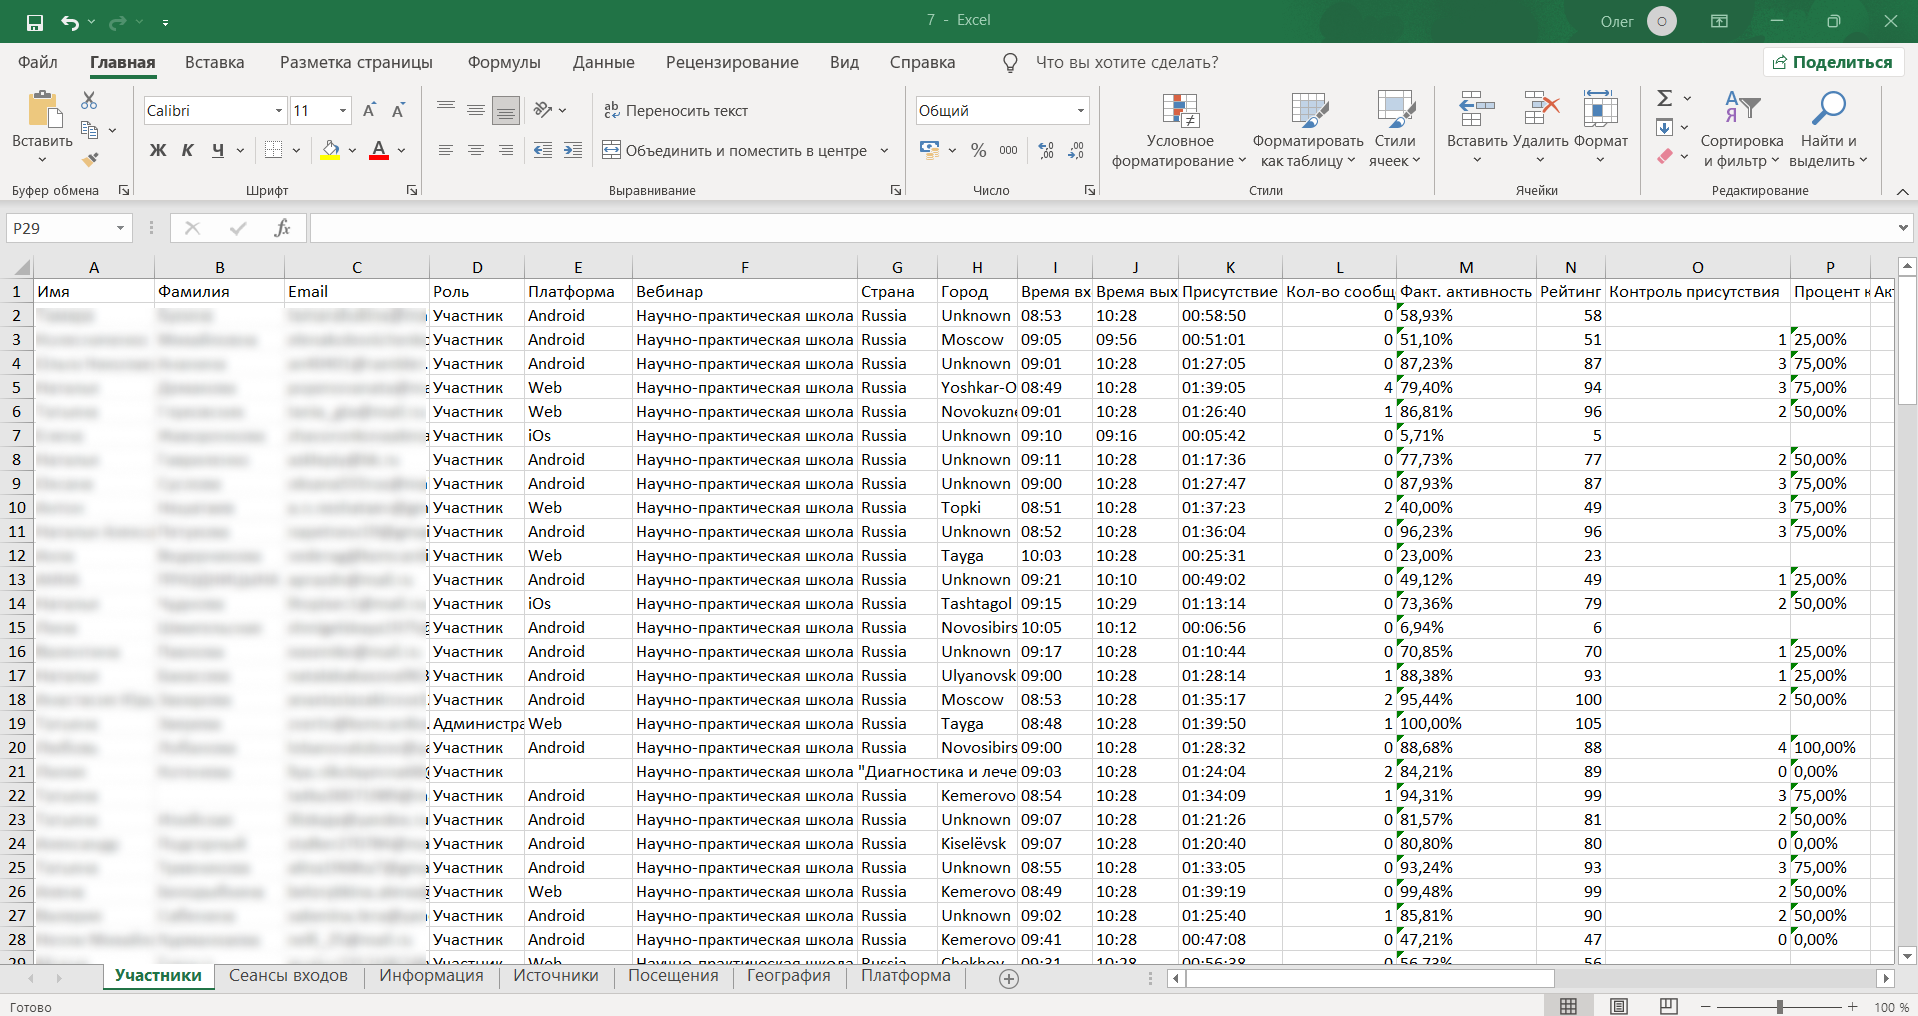1918x1016 pixels.
Task: Toggle Italic formatting К
Action: click(188, 150)
